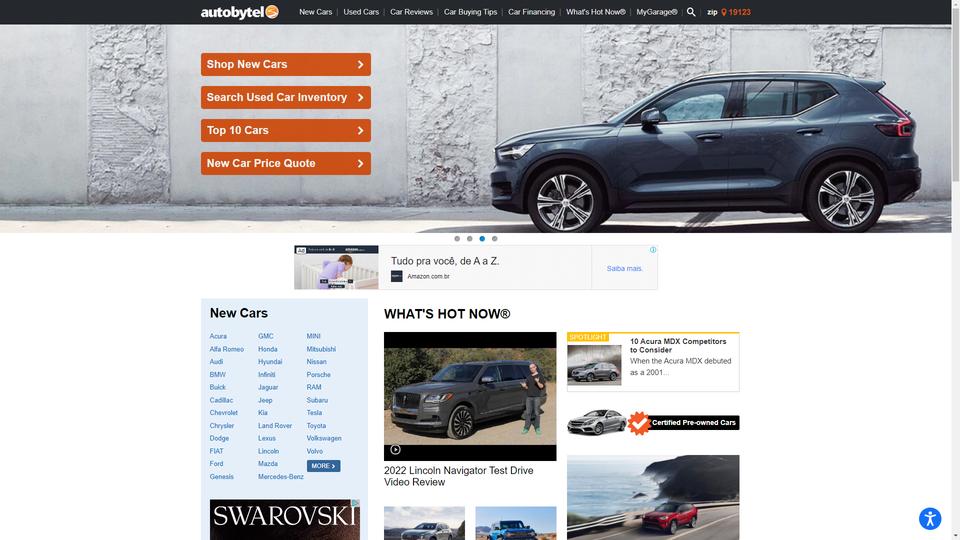Open the Used Cars menu
Viewport: 960px width, 540px height.
tap(361, 12)
